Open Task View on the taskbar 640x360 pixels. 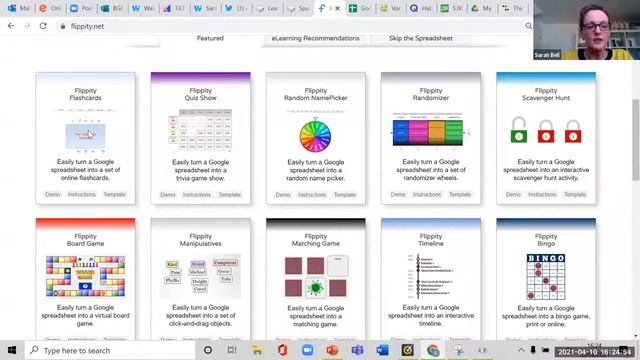coord(232,350)
